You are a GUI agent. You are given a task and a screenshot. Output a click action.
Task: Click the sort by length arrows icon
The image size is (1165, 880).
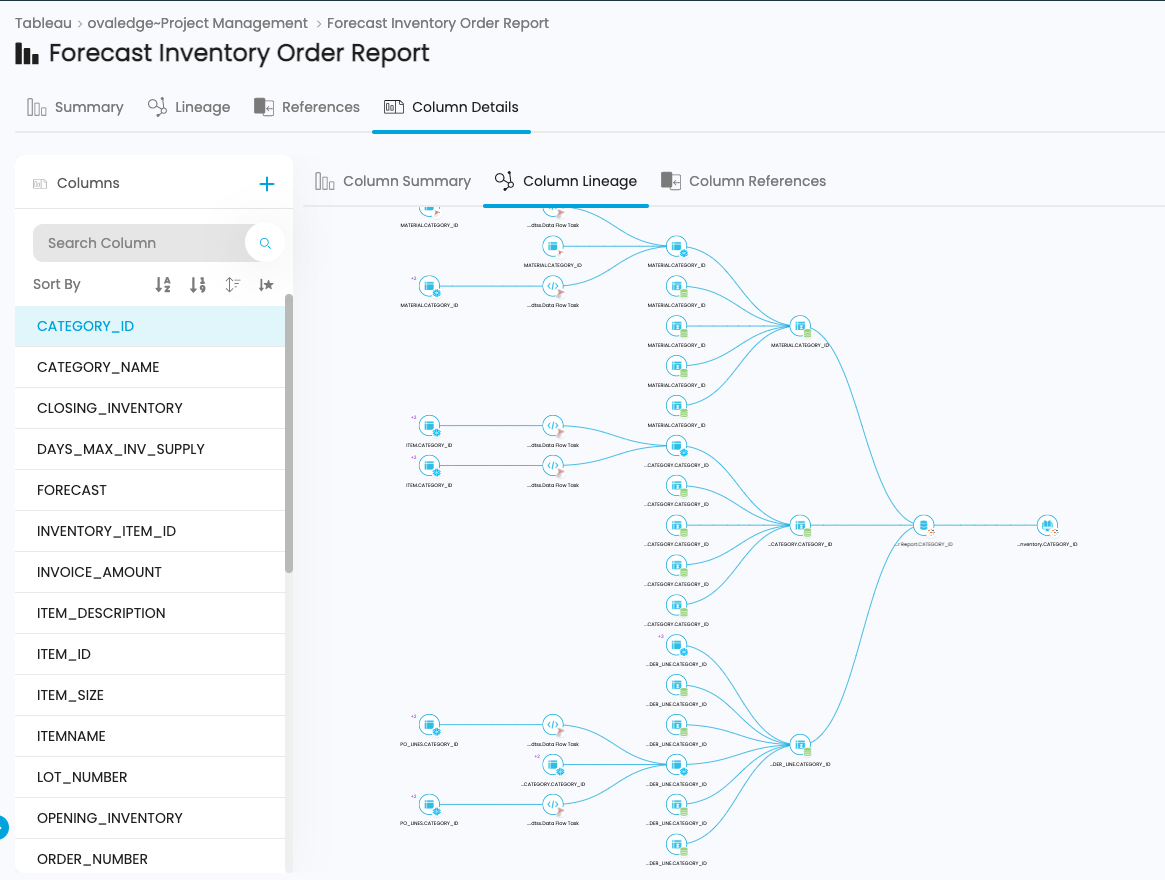[x=232, y=284]
